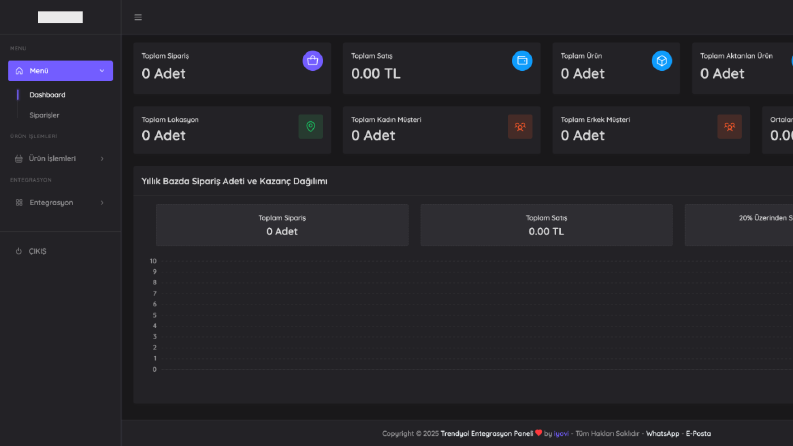Click ÇIKIŞ to log out
This screenshot has width=793, height=446.
pos(37,251)
